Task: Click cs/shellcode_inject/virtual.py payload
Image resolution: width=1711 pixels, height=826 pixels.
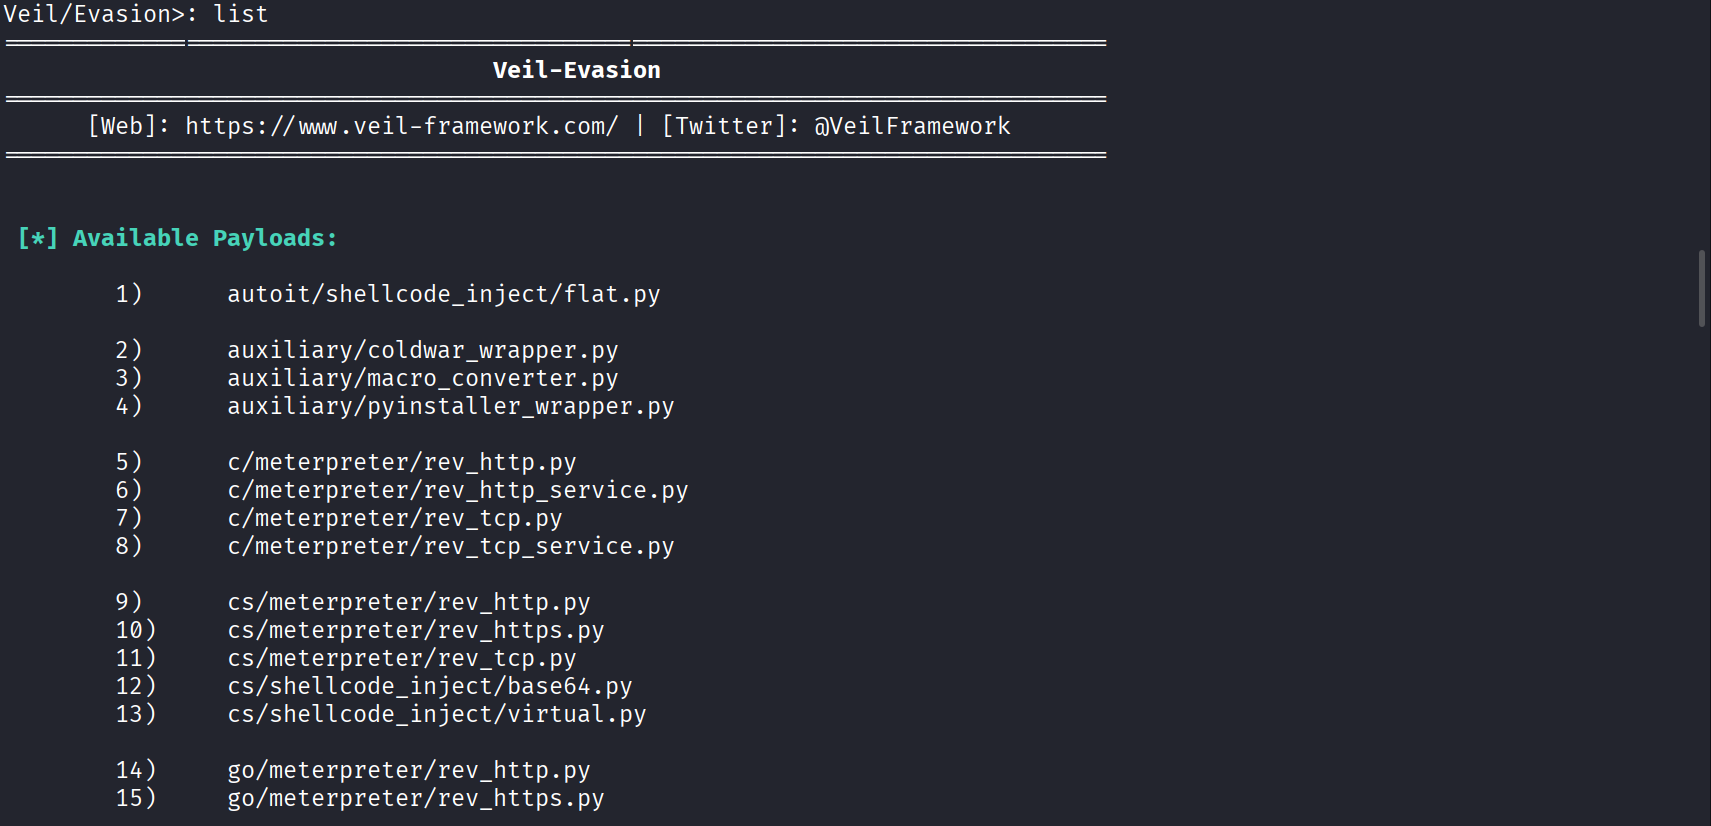Action: 436,714
